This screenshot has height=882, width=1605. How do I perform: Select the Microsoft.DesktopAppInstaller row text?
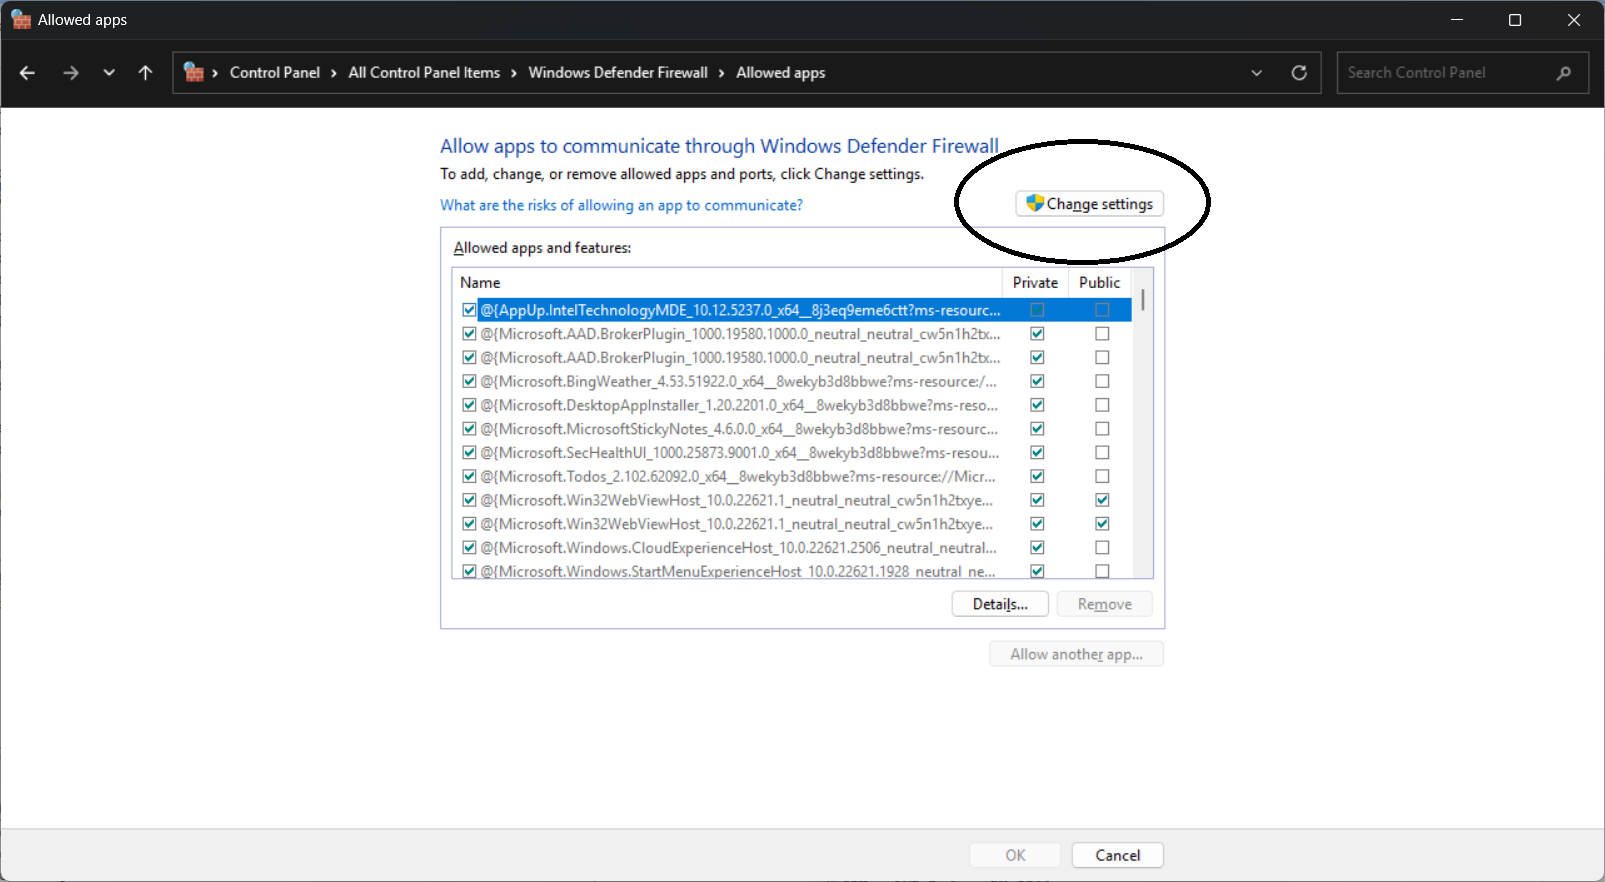739,405
